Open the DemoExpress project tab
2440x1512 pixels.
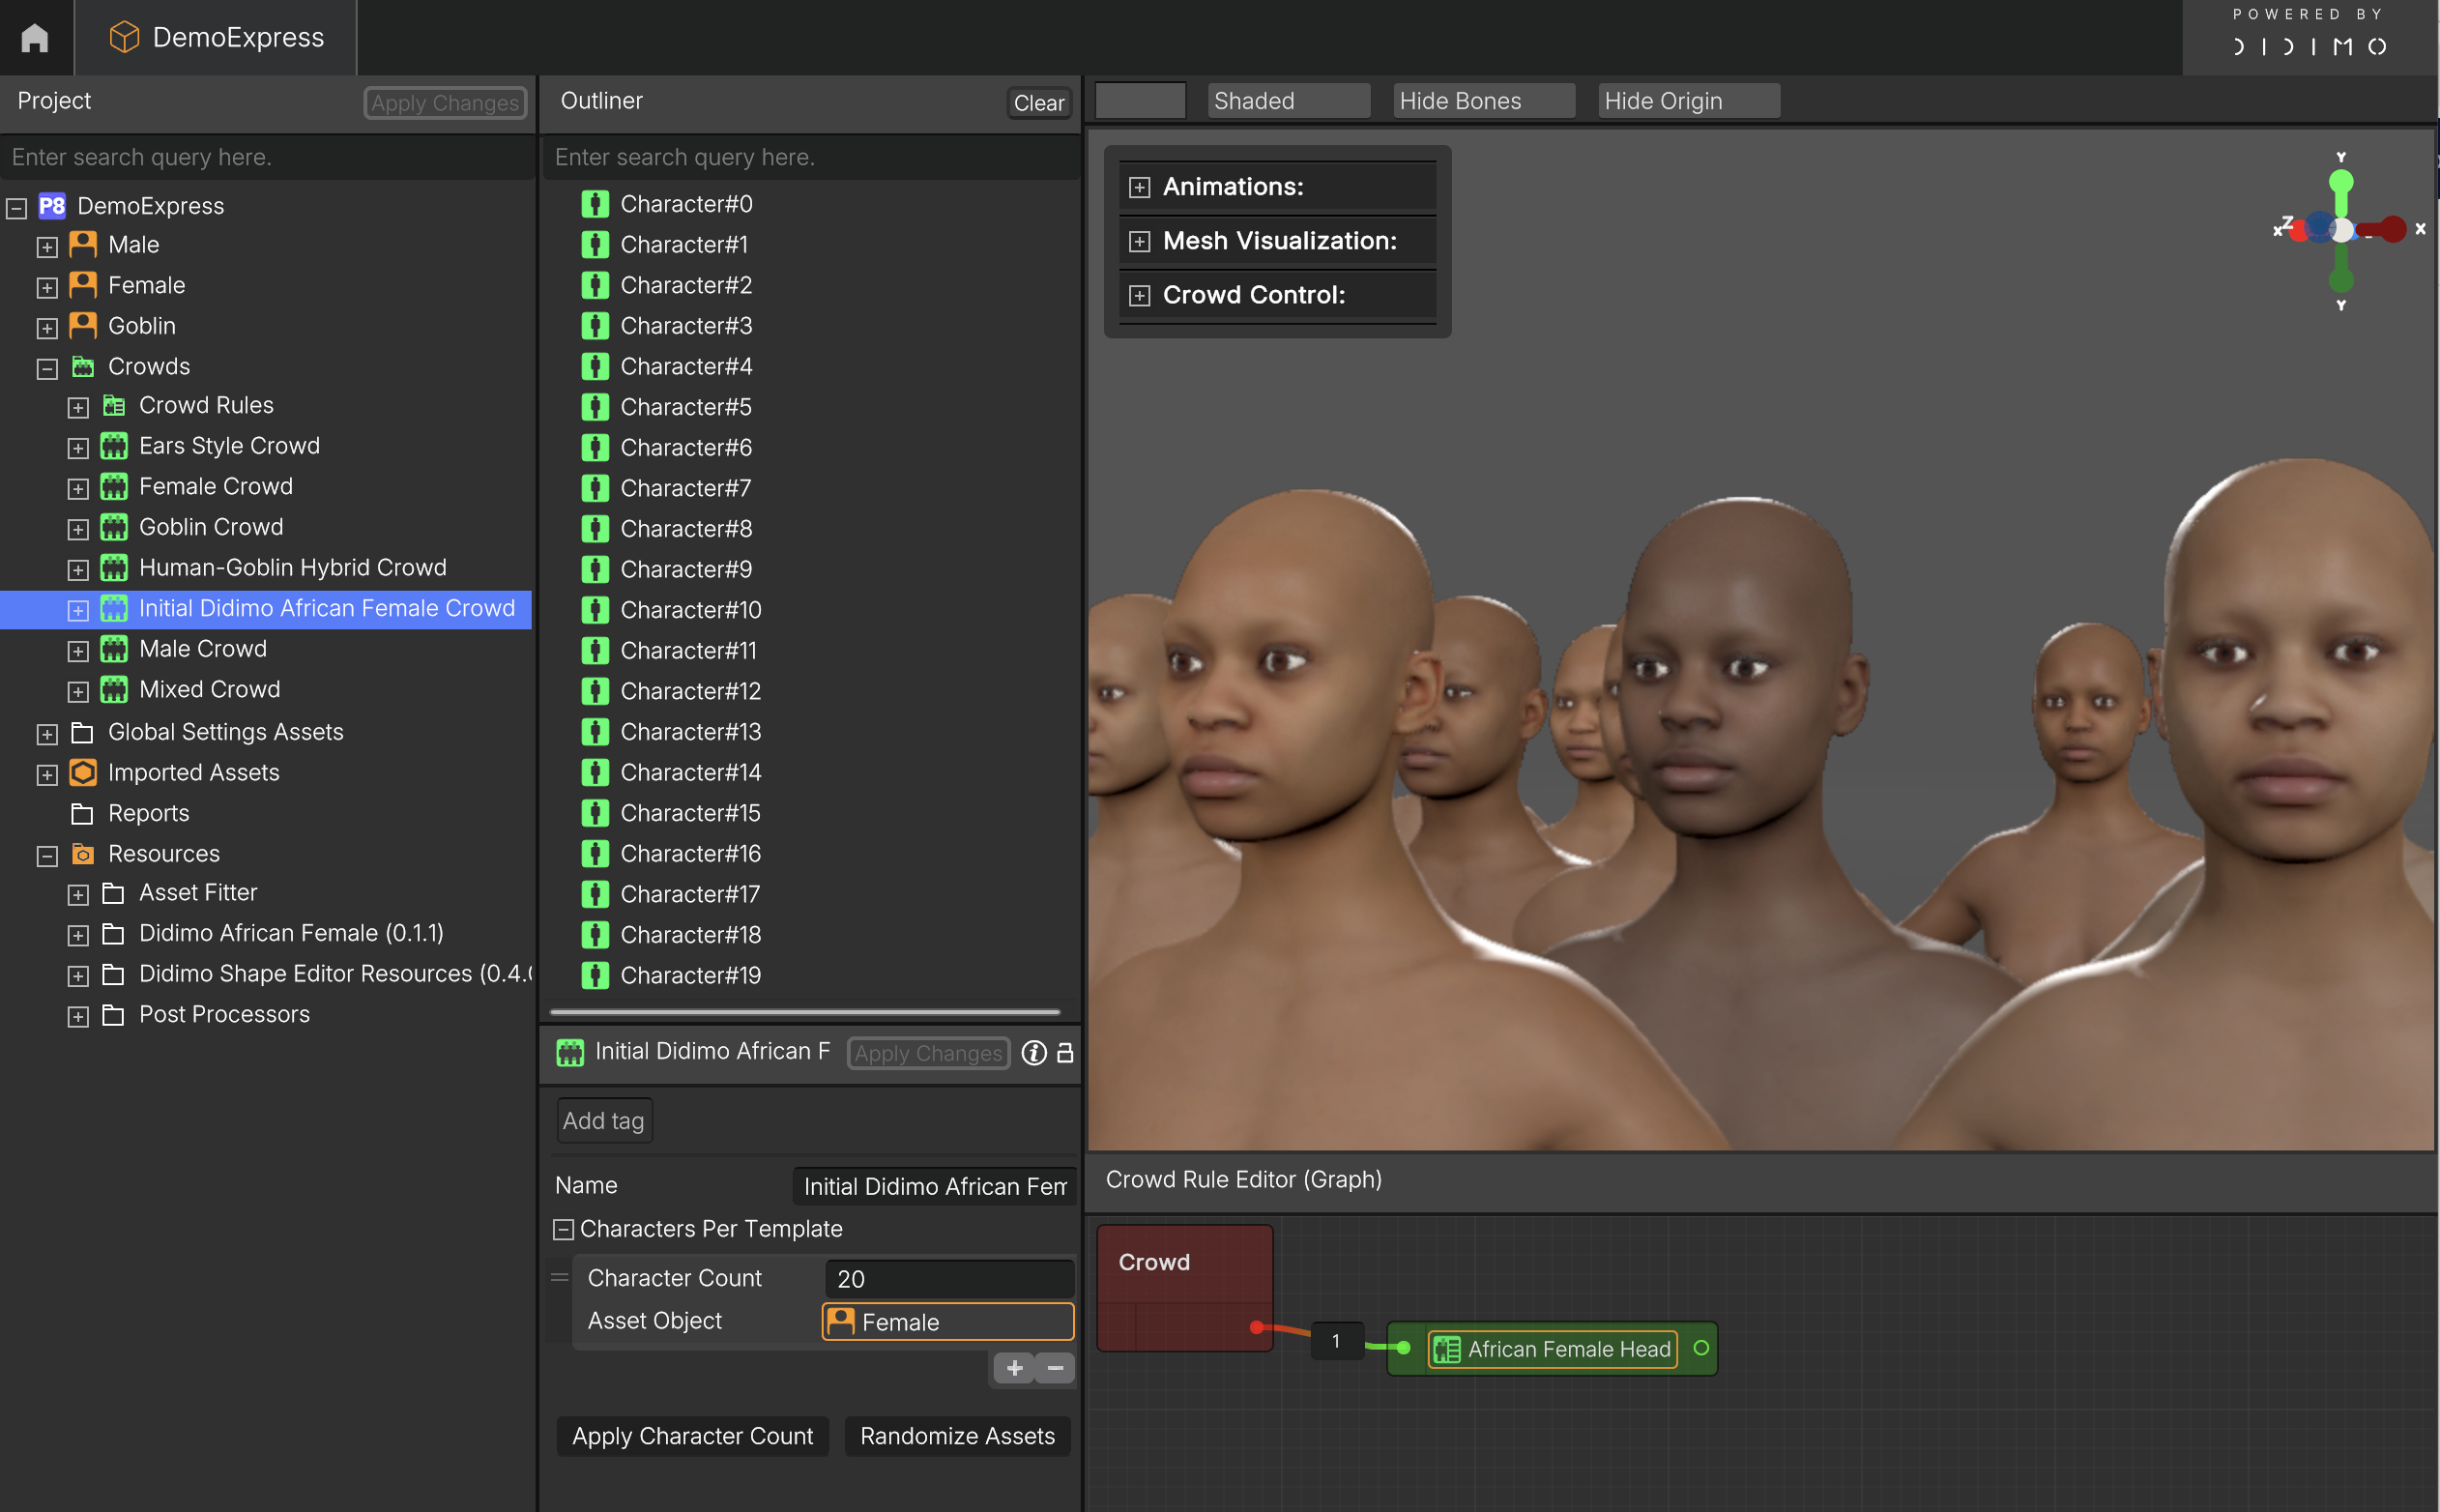[x=216, y=38]
